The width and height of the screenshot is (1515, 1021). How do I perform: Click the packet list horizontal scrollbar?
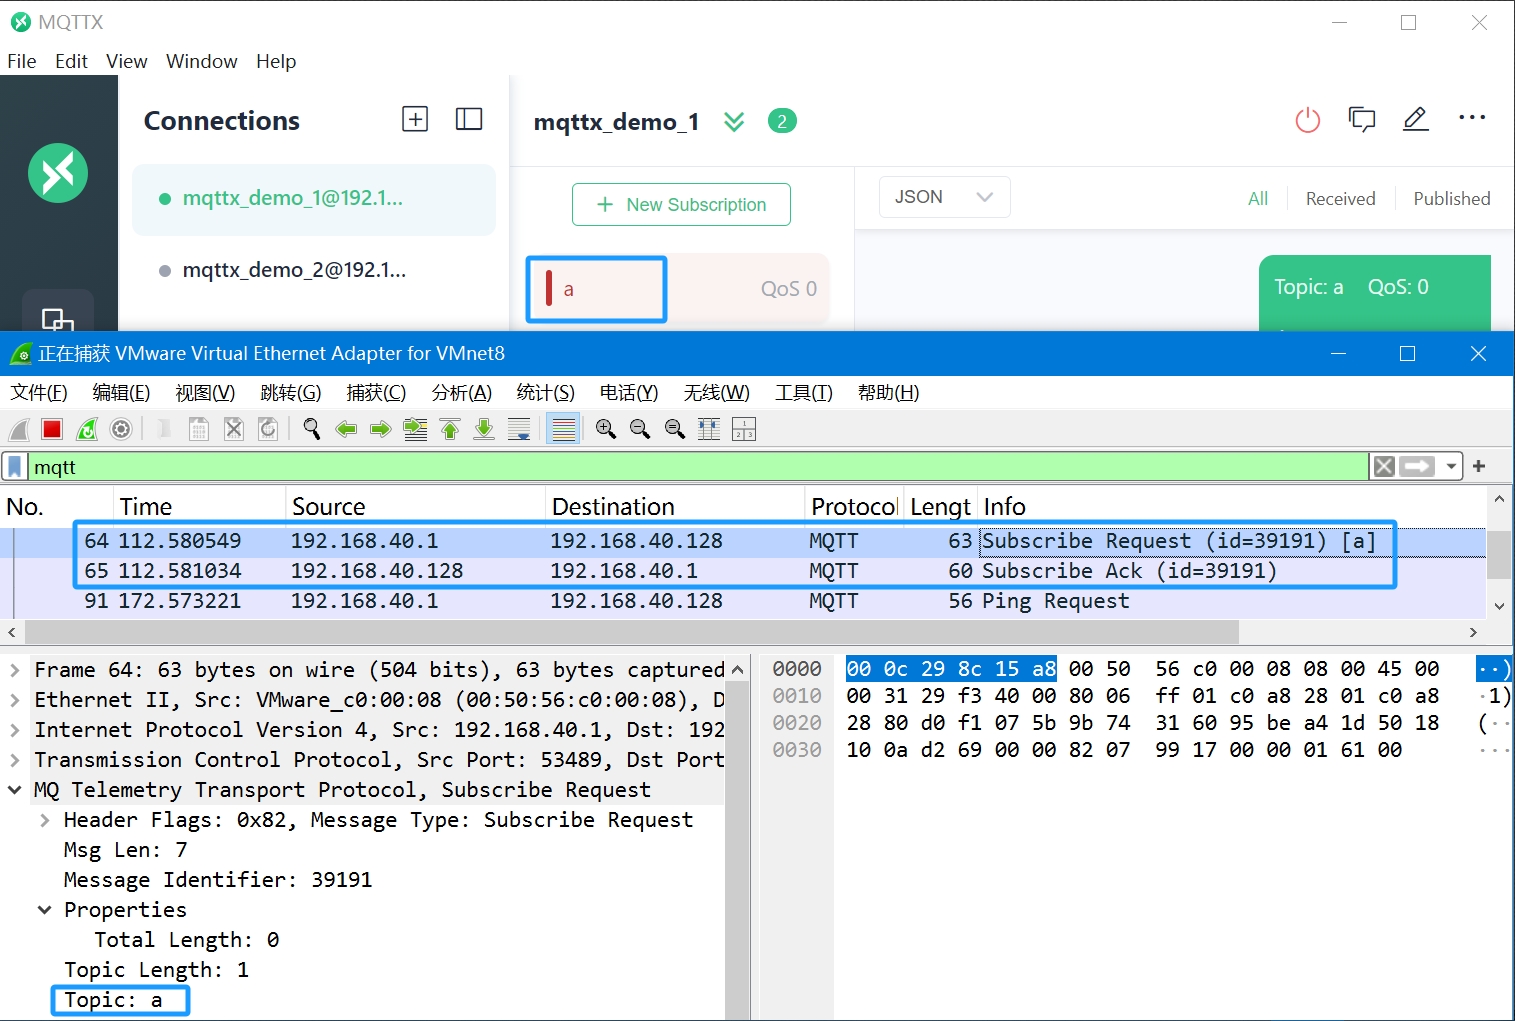(x=631, y=632)
